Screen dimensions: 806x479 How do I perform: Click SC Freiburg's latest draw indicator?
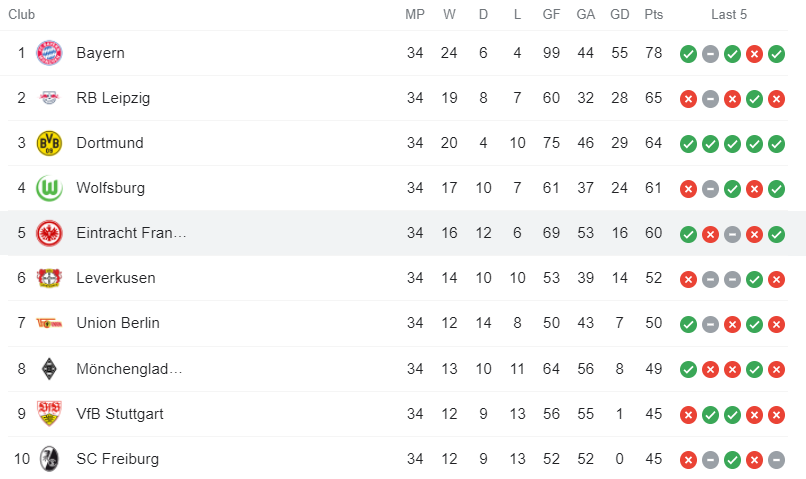(x=776, y=460)
